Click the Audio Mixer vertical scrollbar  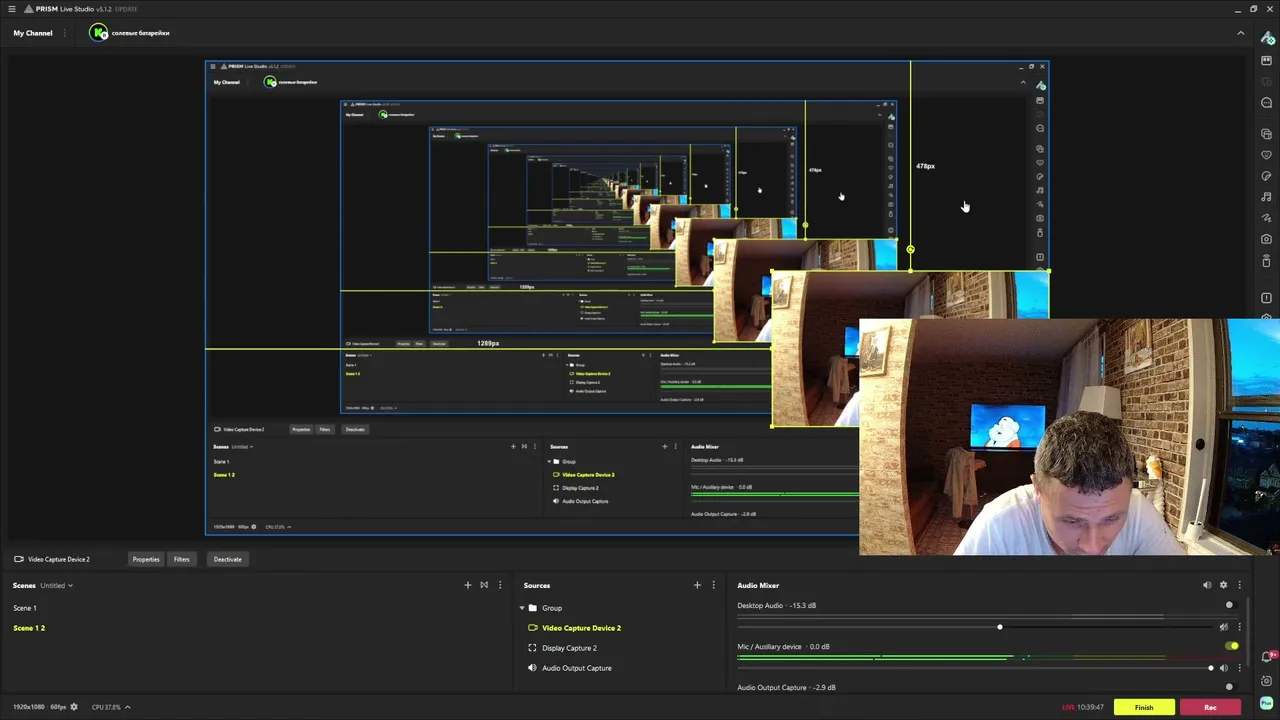tap(1248, 630)
